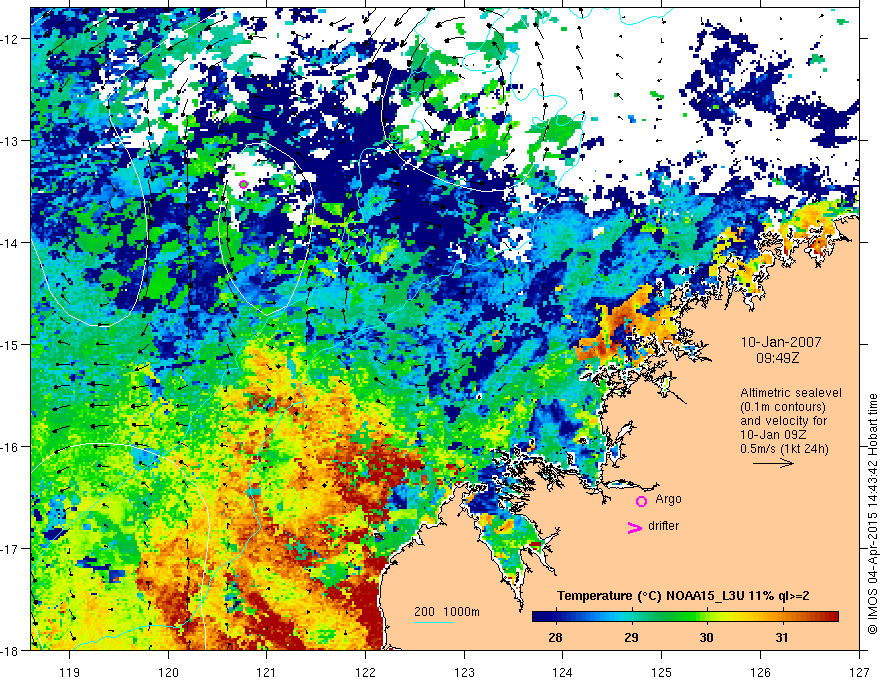Click the 0.5m/s velocity scale arrow
The height and width of the screenshot is (680, 880).
pos(773,463)
